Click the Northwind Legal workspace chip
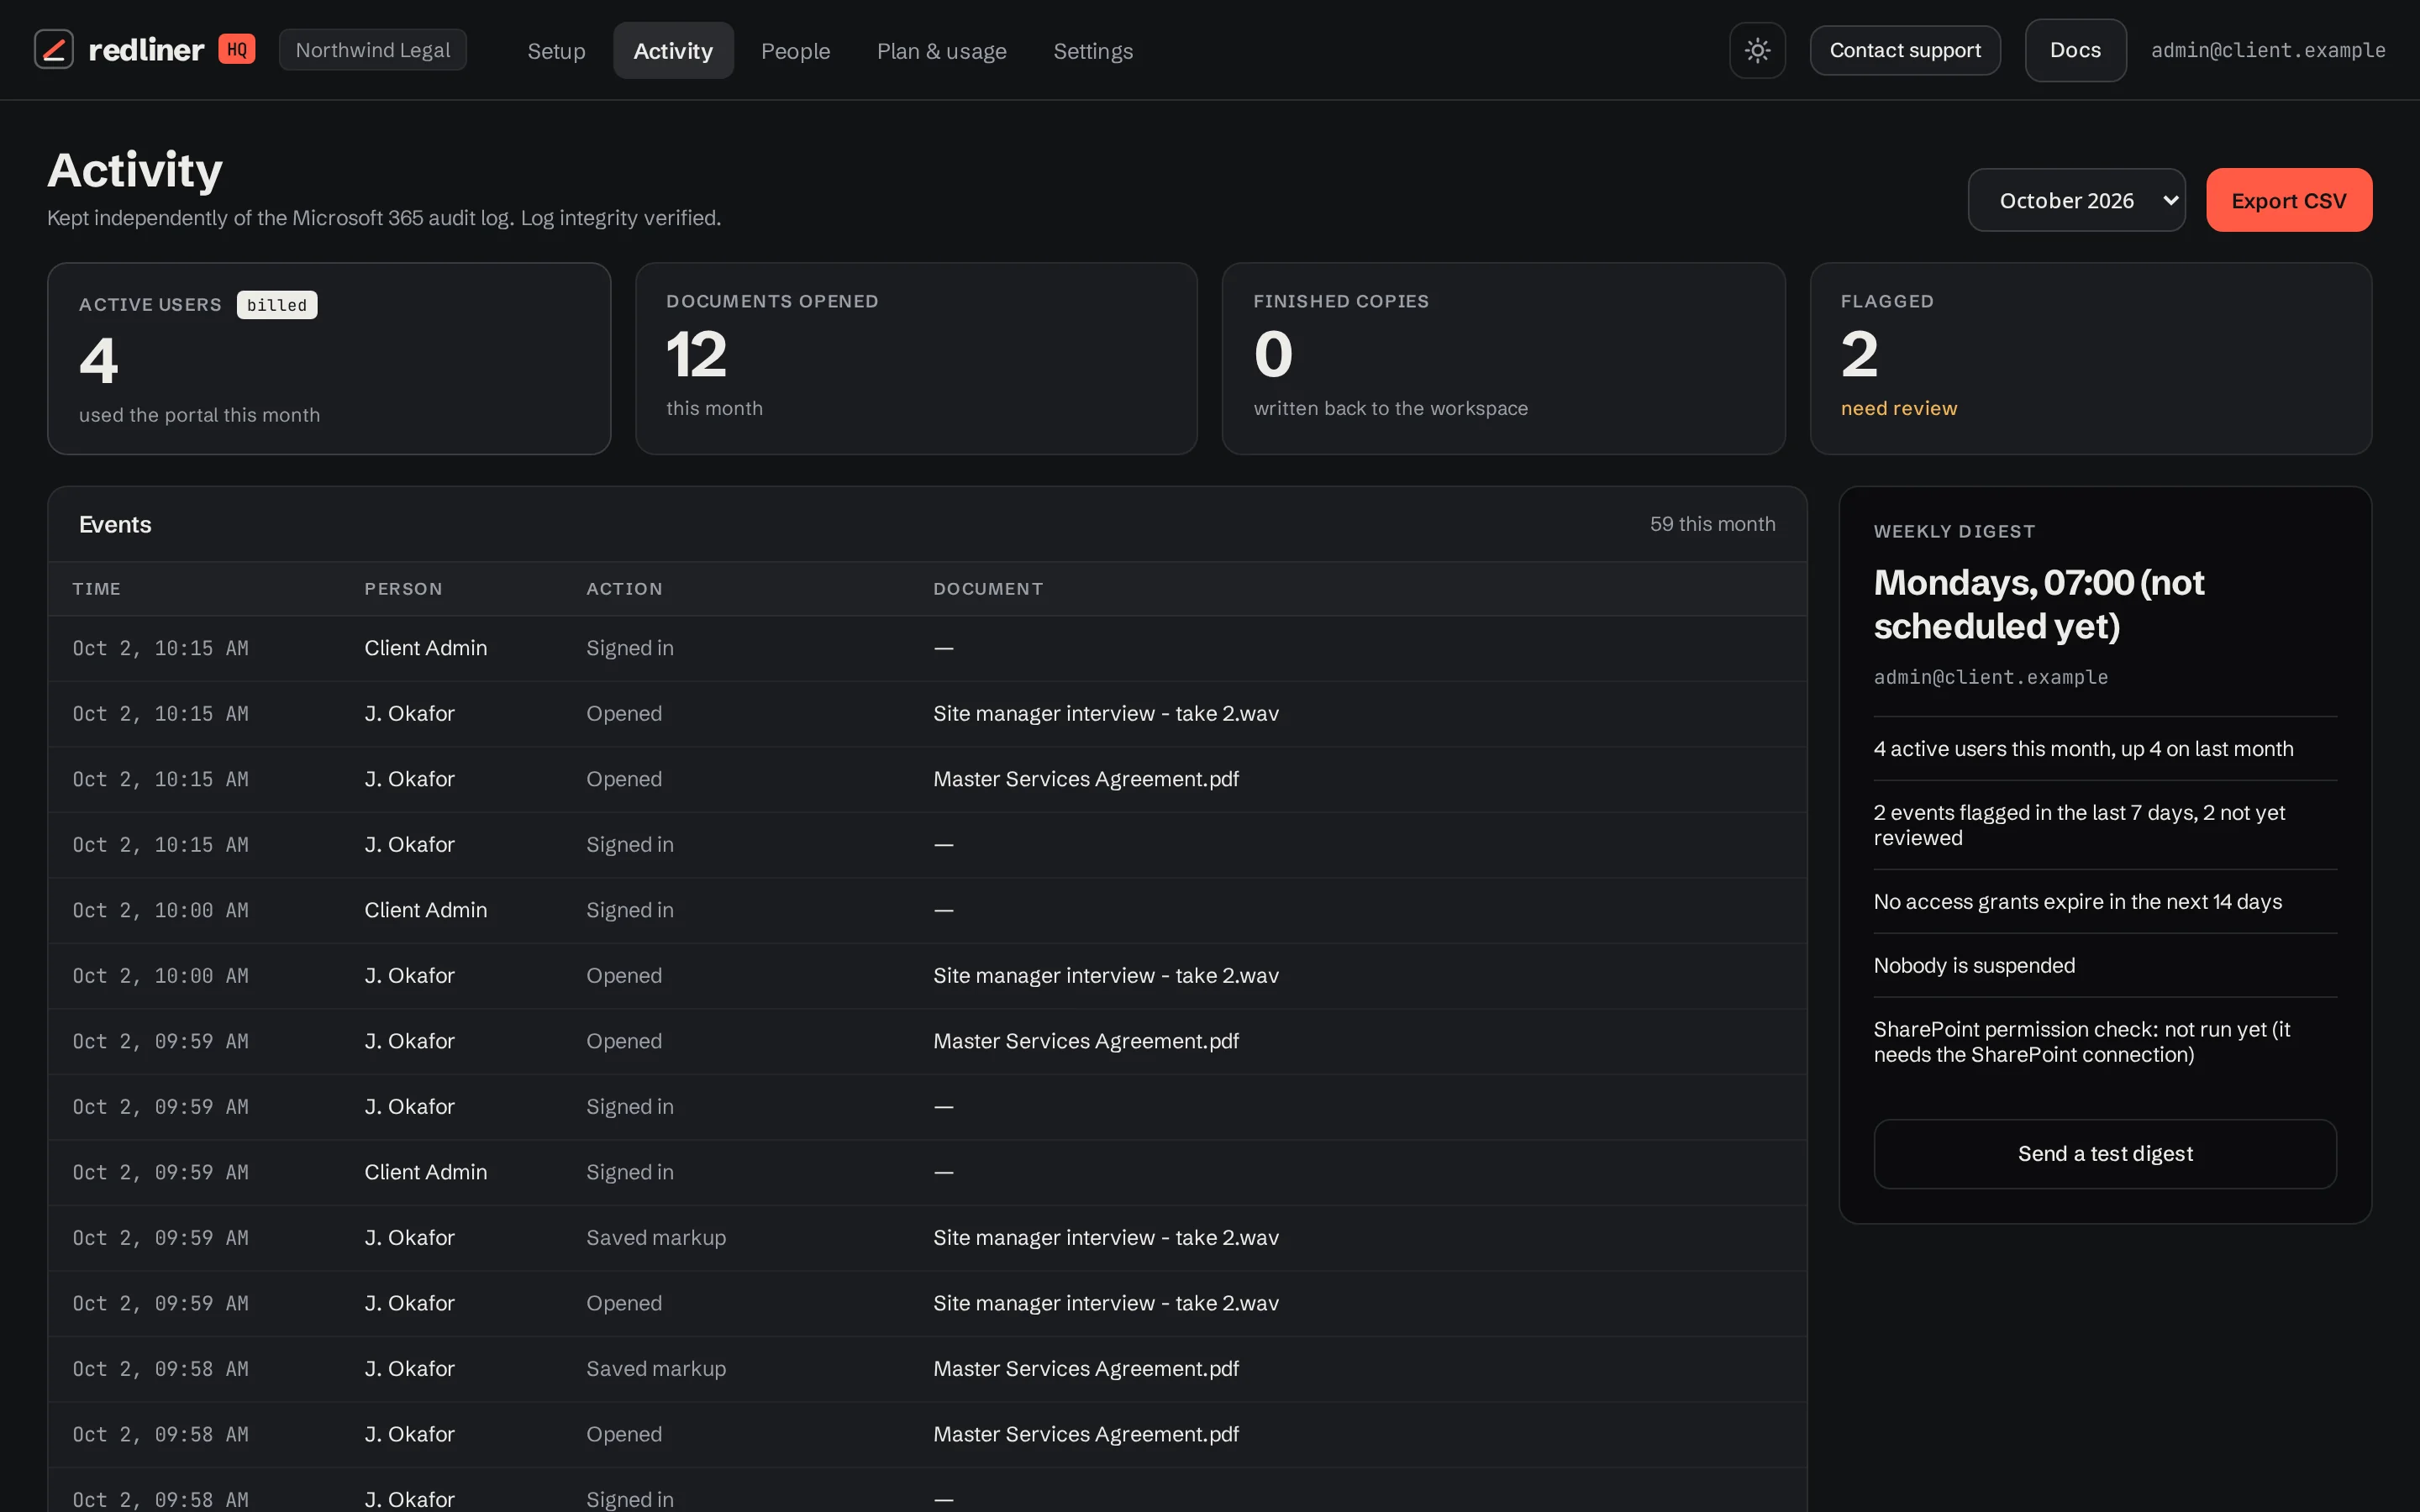The width and height of the screenshot is (2420, 1512). 372,50
